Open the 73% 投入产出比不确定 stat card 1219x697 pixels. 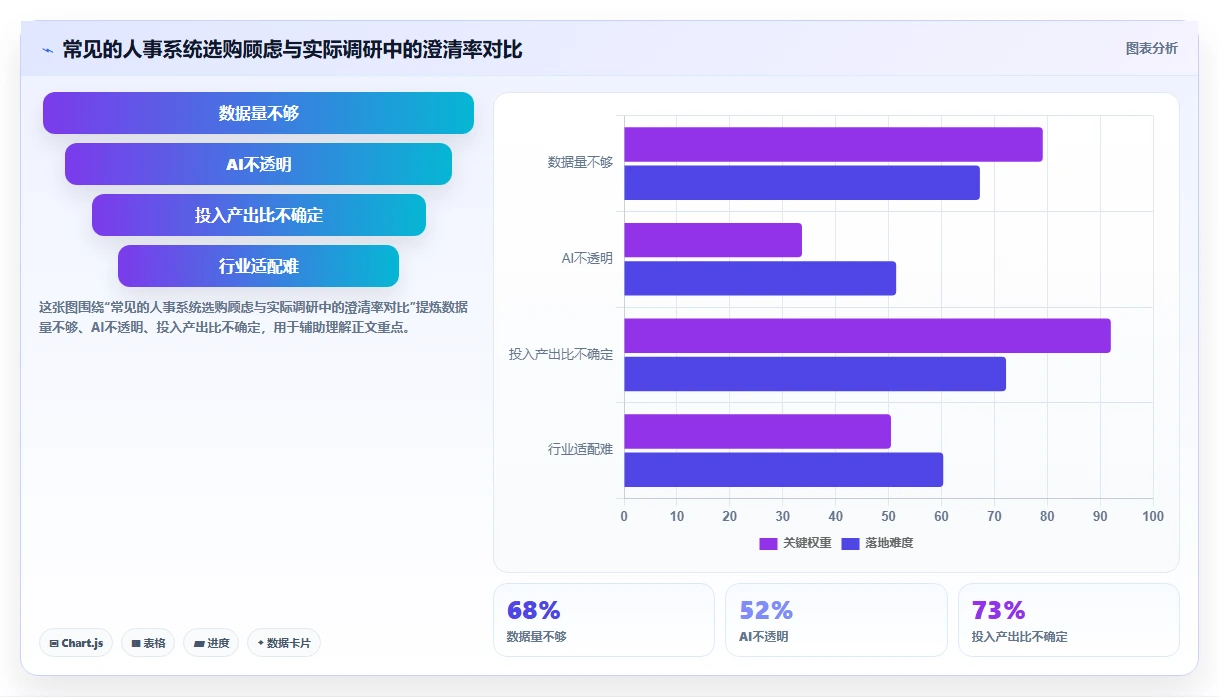click(1069, 620)
